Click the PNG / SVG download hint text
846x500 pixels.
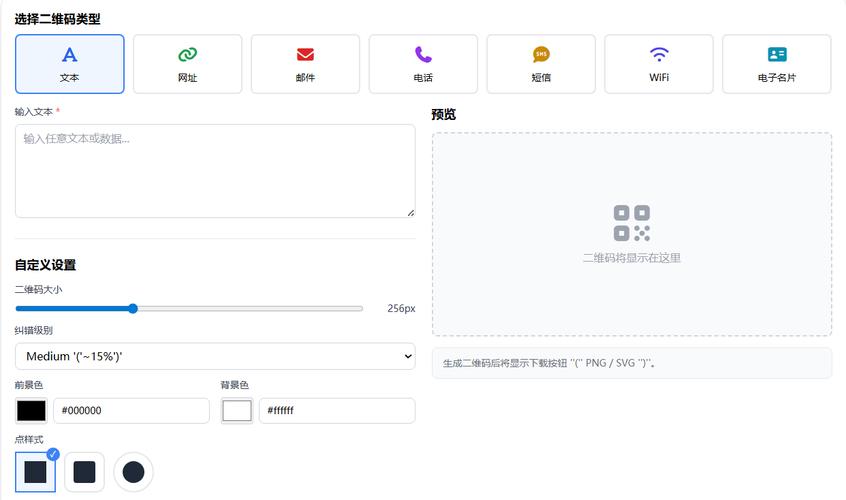(549, 363)
